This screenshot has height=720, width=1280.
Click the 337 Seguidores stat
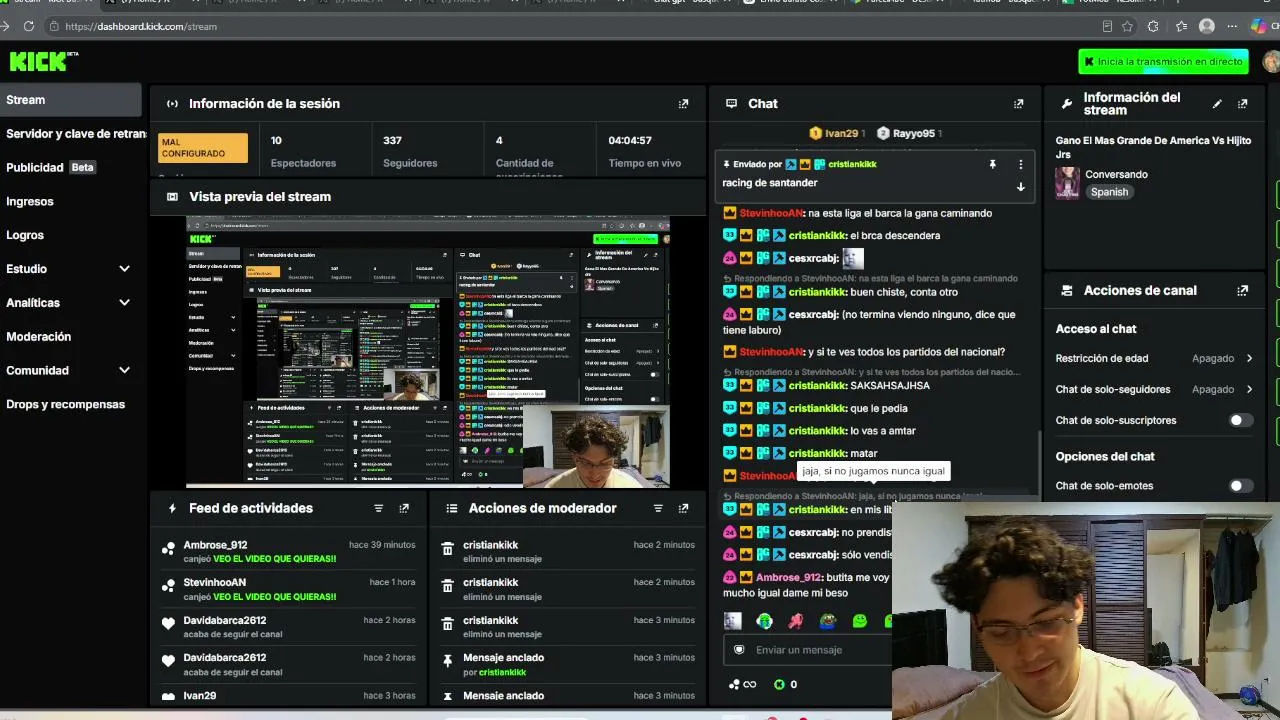[410, 151]
